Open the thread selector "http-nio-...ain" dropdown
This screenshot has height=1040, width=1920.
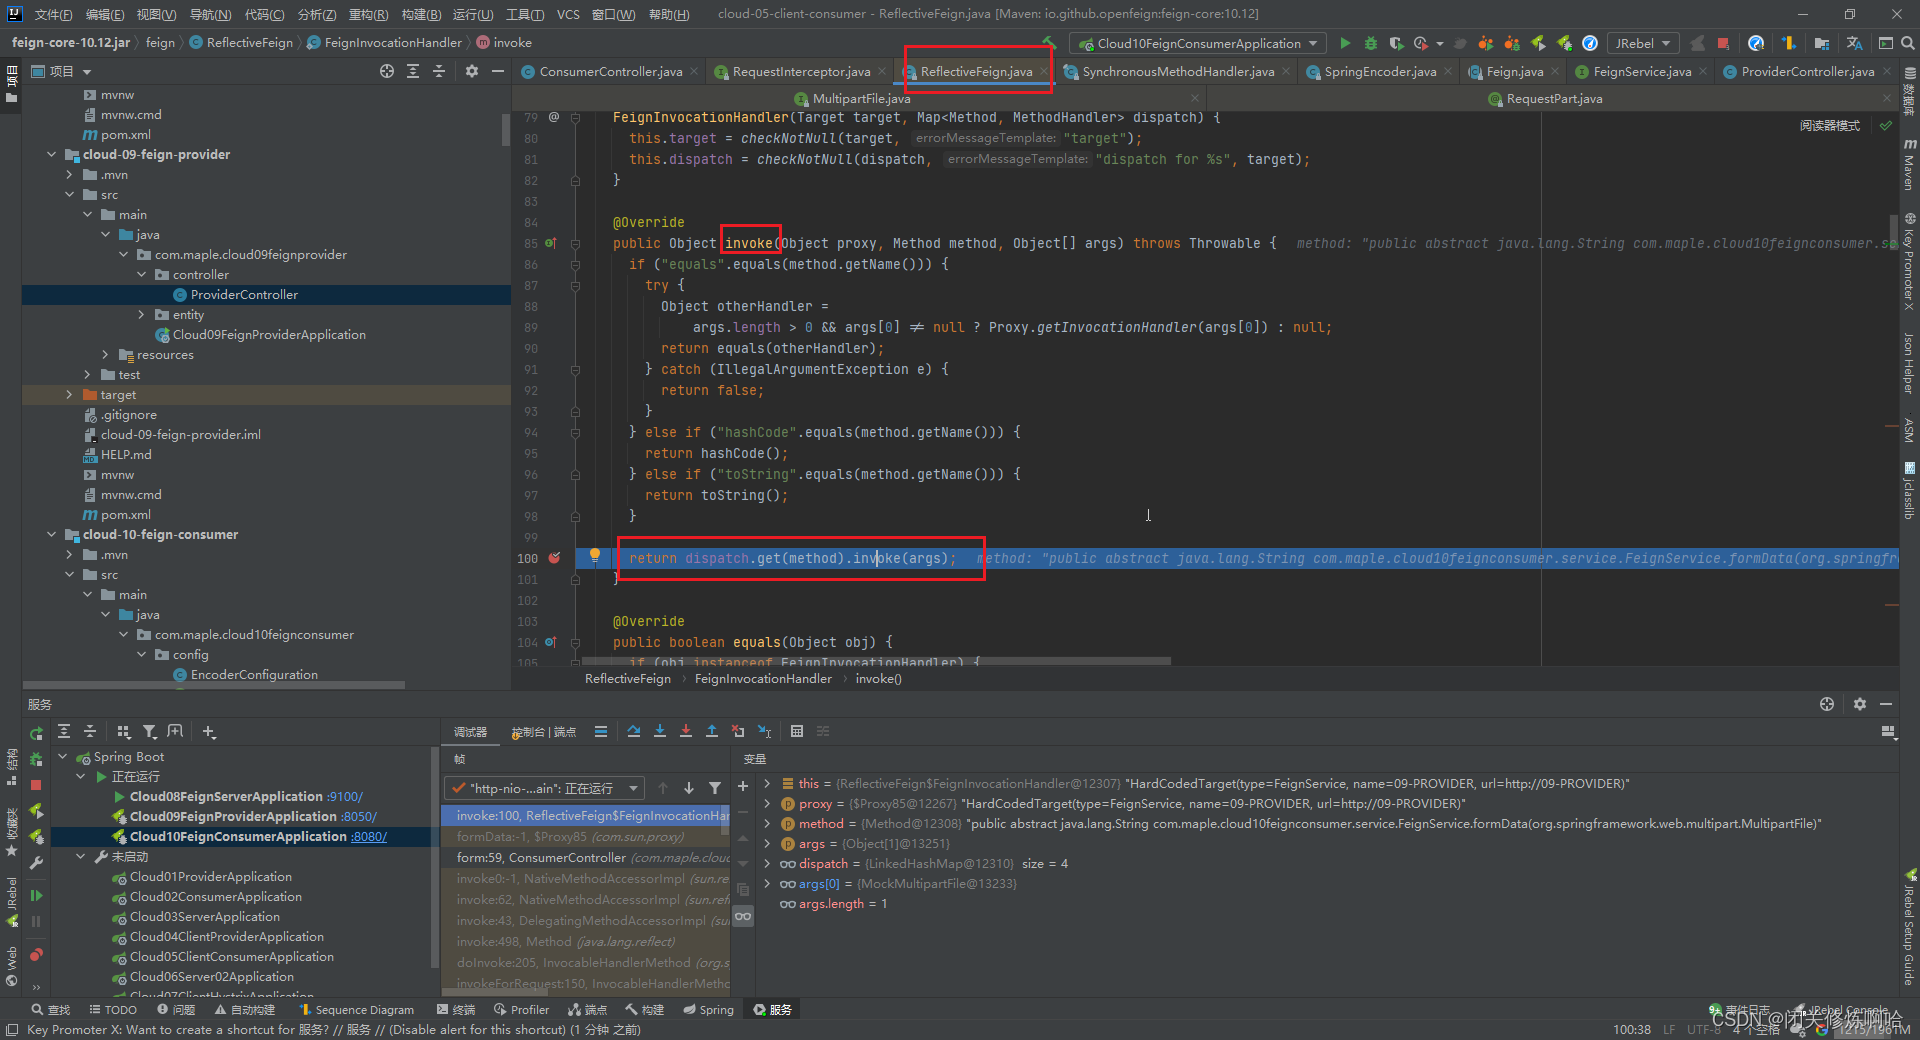point(545,788)
